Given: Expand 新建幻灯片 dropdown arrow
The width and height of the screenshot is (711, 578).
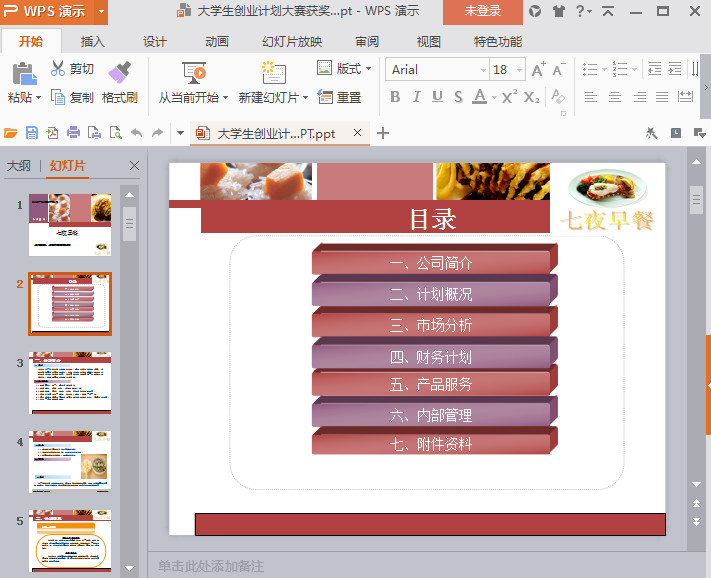Looking at the screenshot, I should [x=305, y=97].
